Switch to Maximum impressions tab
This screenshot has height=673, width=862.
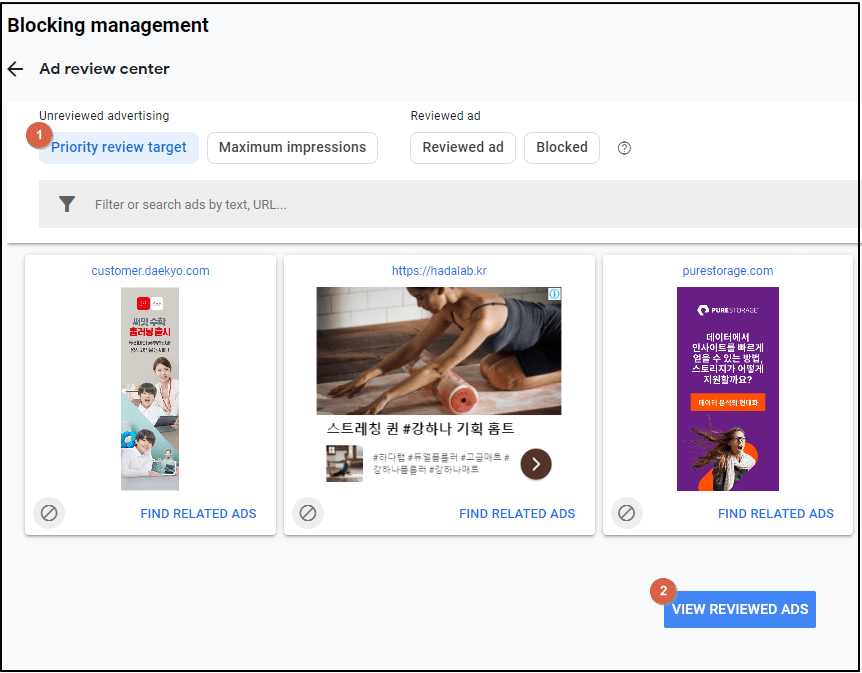tap(292, 147)
